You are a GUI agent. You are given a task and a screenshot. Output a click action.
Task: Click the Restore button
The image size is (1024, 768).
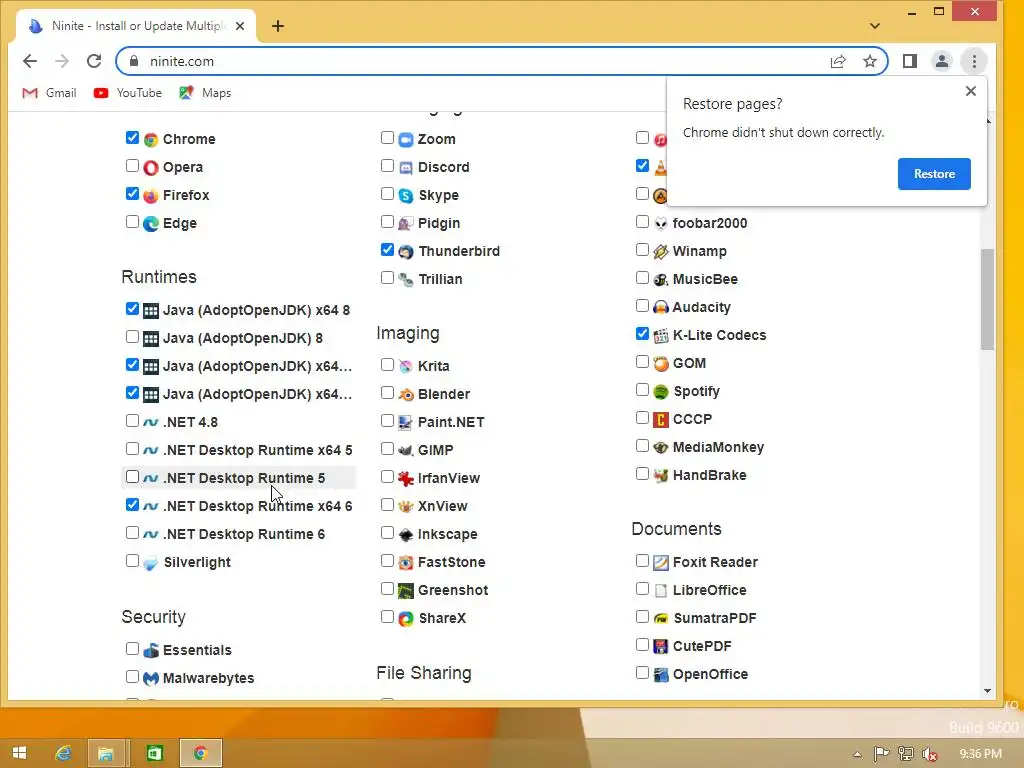pyautogui.click(x=934, y=174)
